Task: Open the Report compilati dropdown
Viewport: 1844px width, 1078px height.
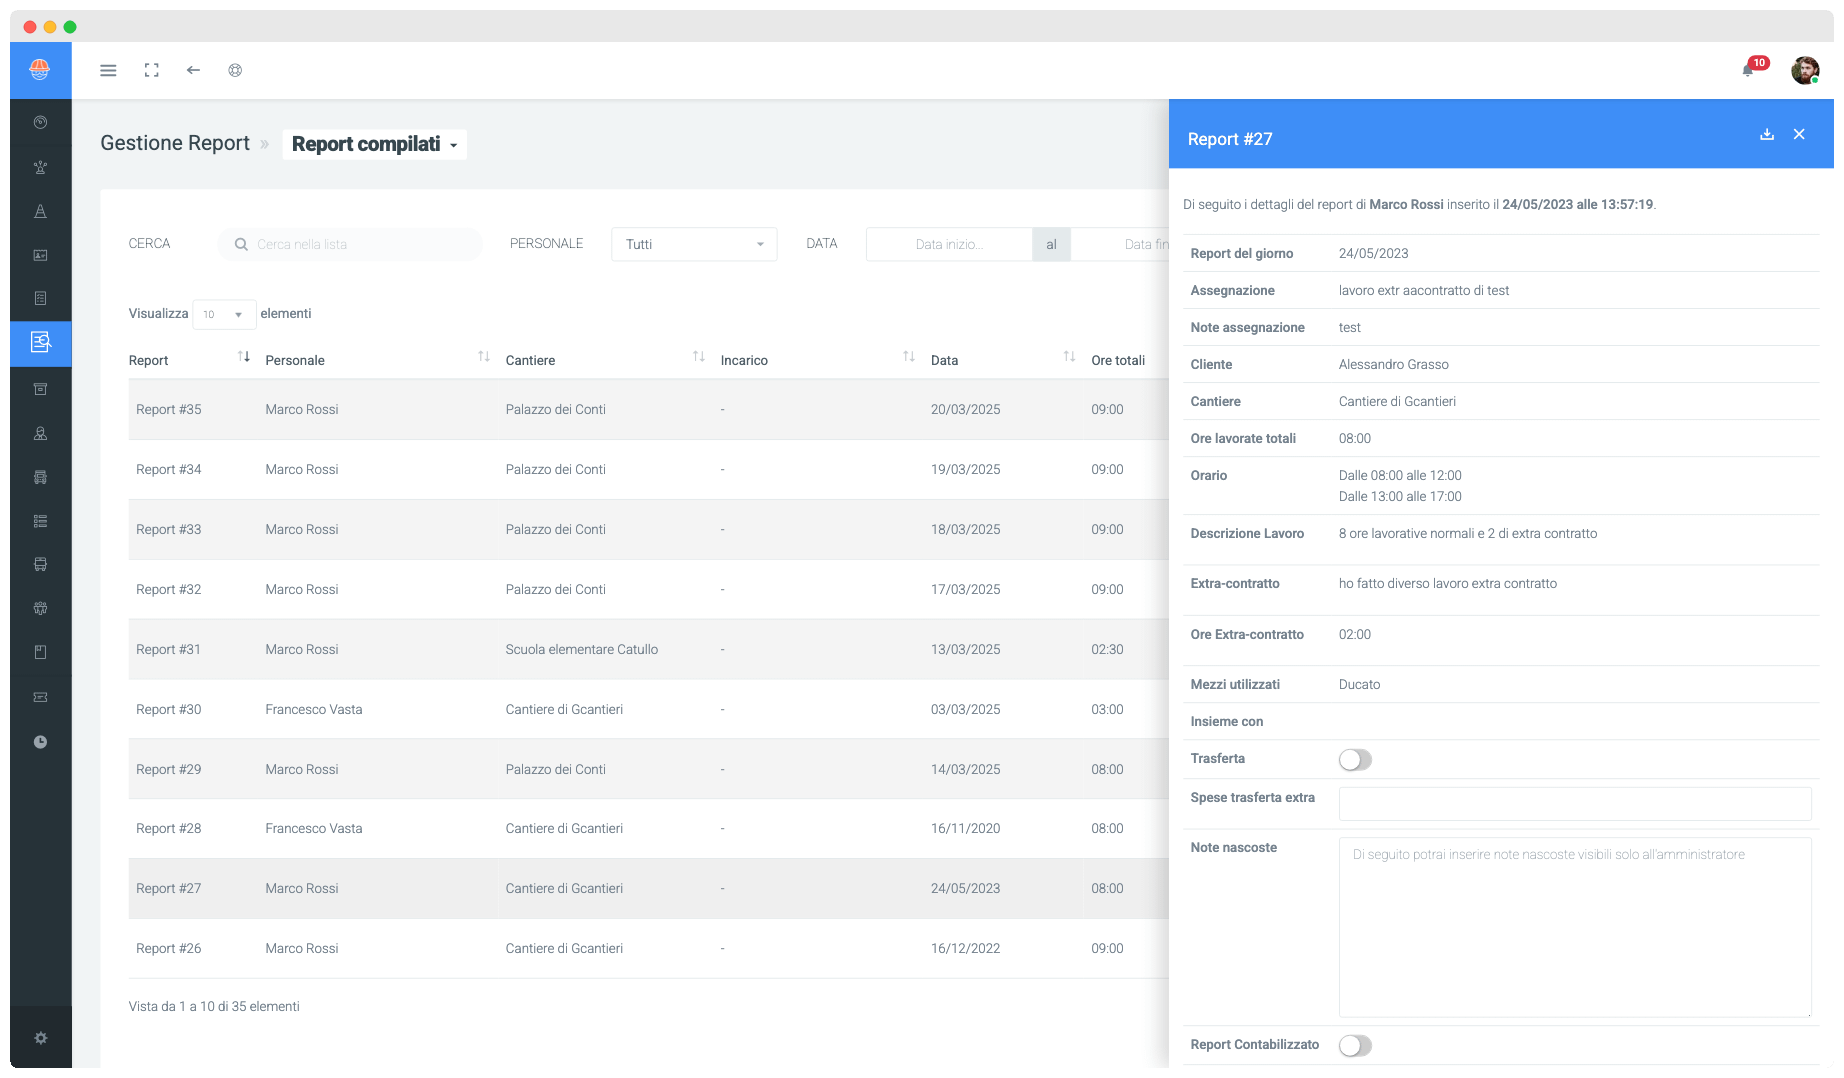Action: coord(374,144)
